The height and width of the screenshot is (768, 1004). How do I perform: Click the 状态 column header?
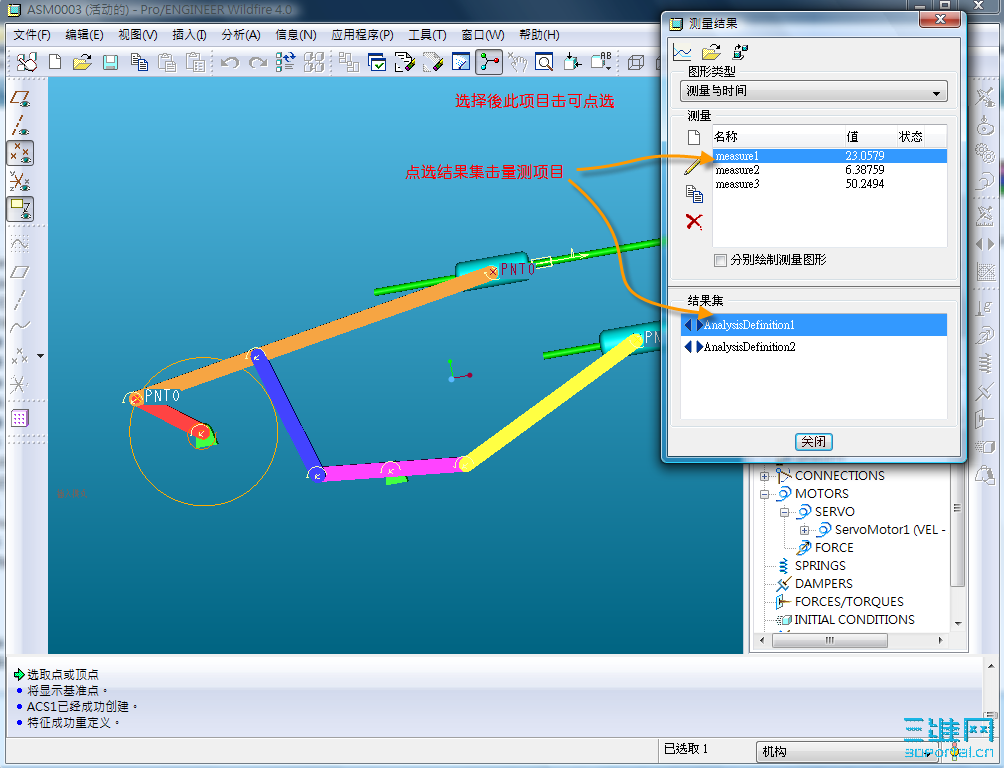(910, 136)
